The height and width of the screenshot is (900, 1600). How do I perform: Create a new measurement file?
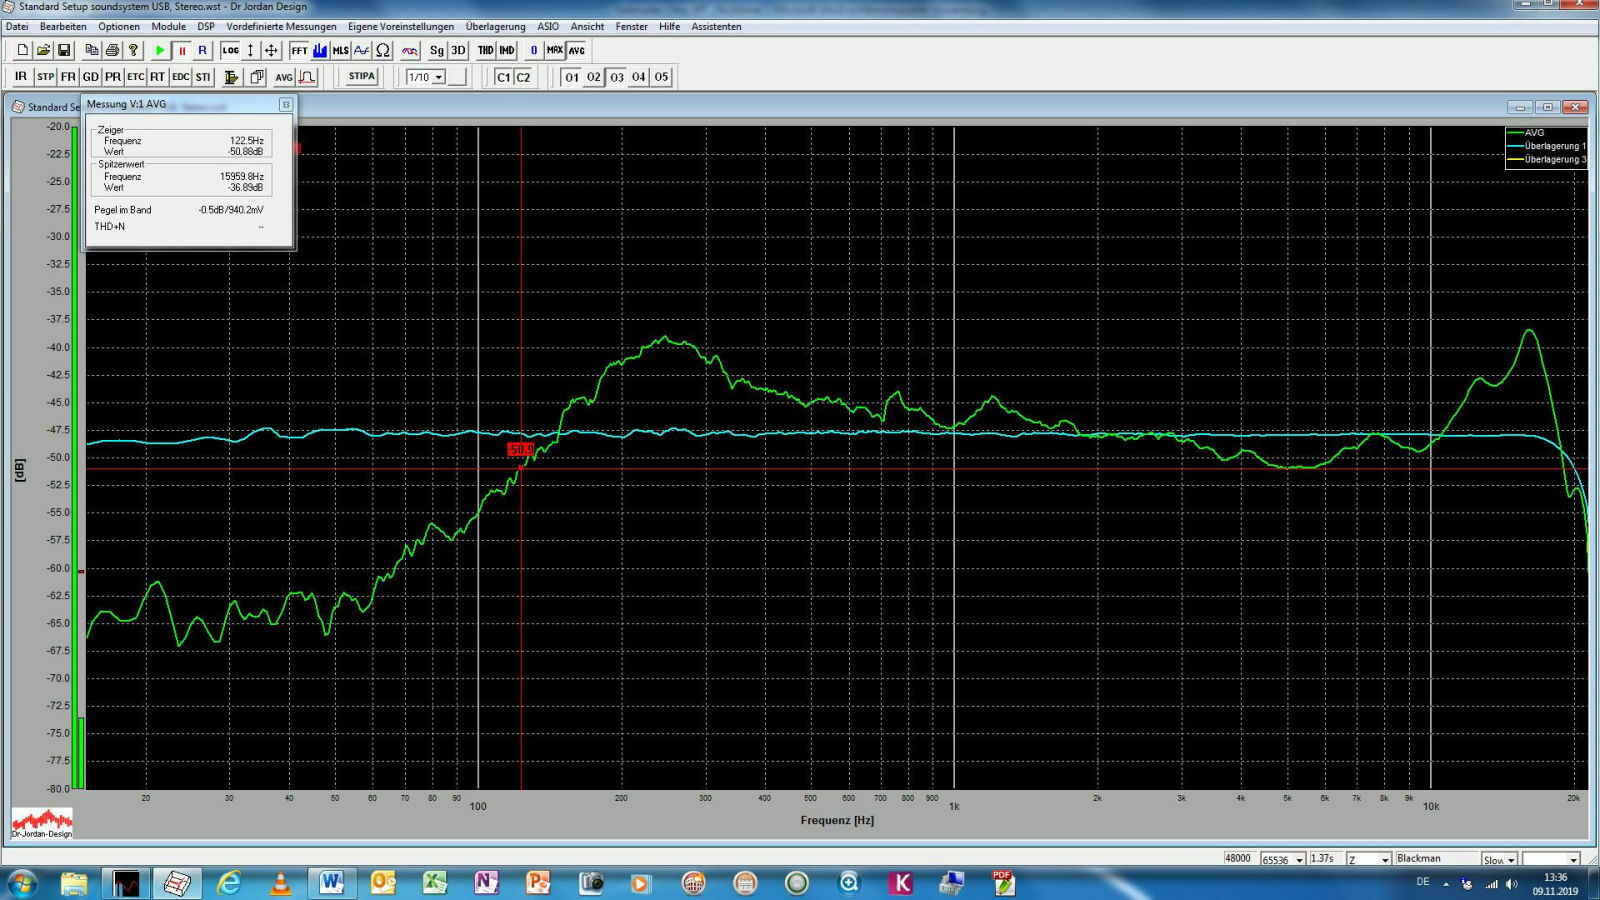(22, 50)
